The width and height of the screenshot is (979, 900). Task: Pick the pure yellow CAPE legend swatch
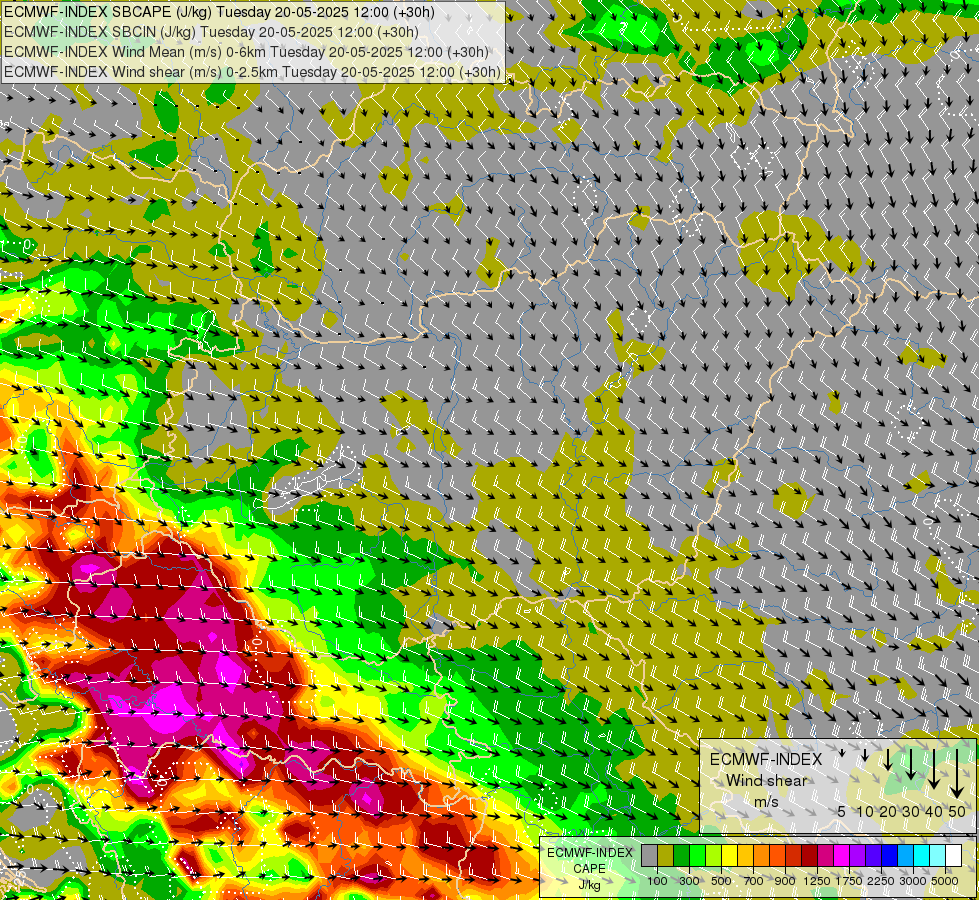coord(729,856)
